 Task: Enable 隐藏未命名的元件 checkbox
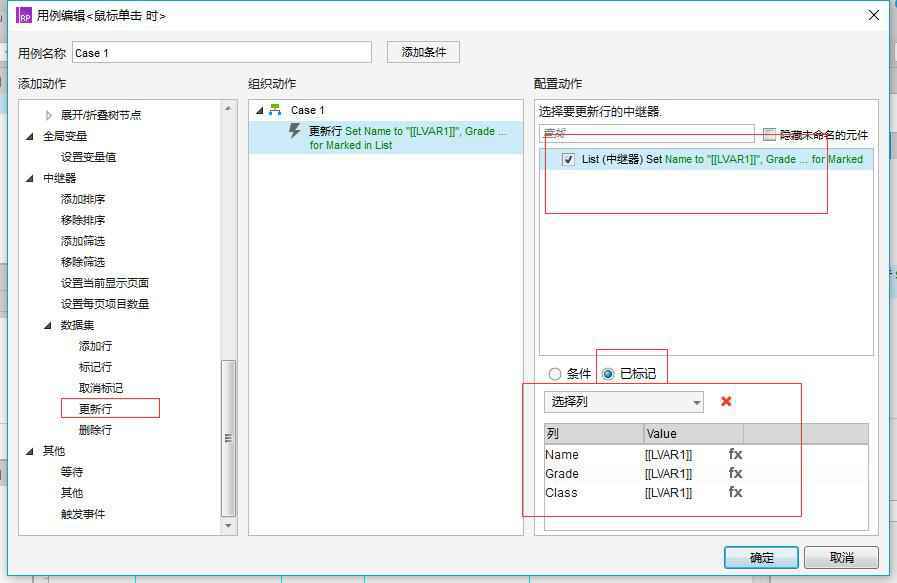tap(769, 134)
